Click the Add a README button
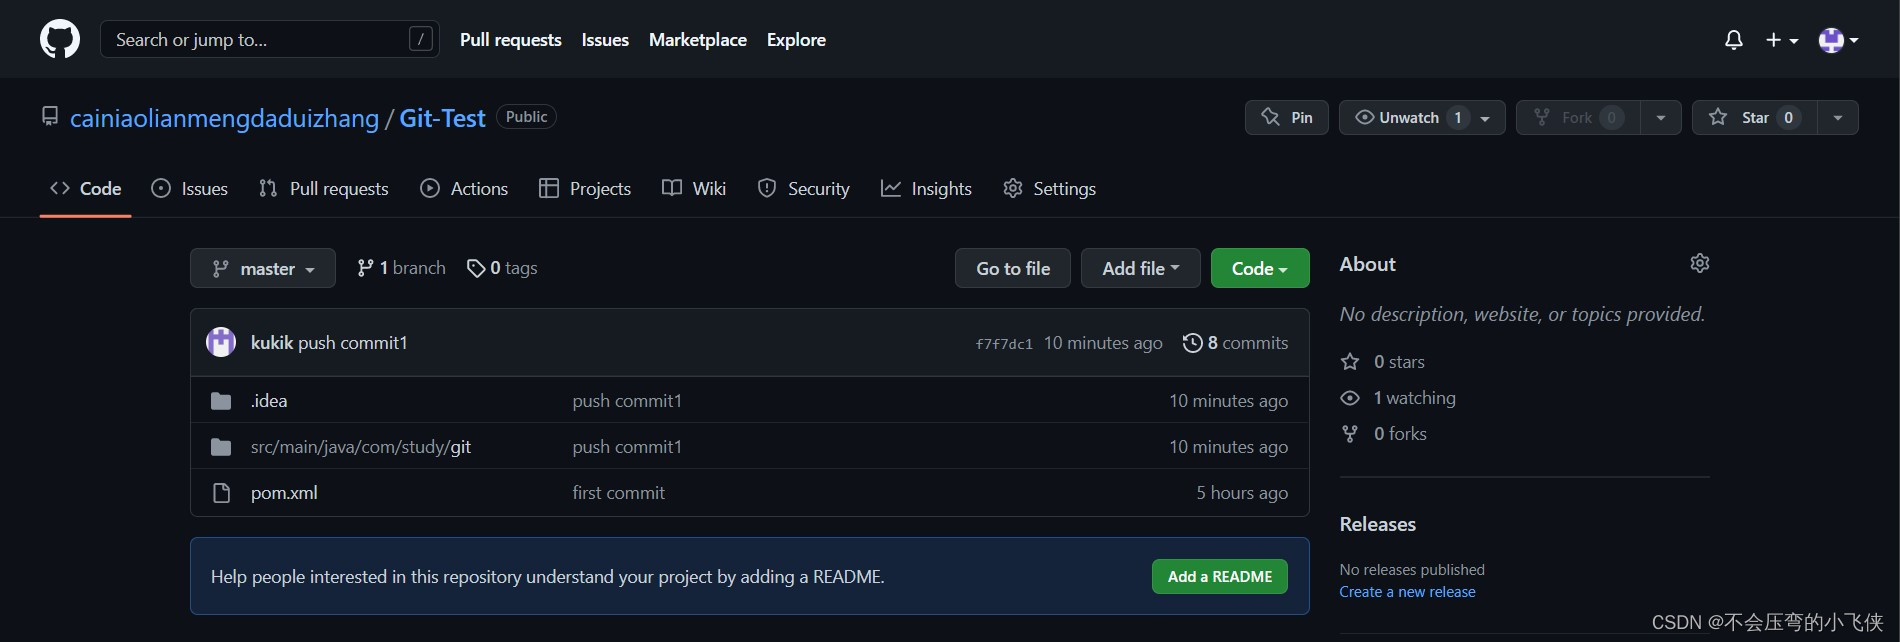Screen dimensions: 1900x642 (x=1220, y=576)
